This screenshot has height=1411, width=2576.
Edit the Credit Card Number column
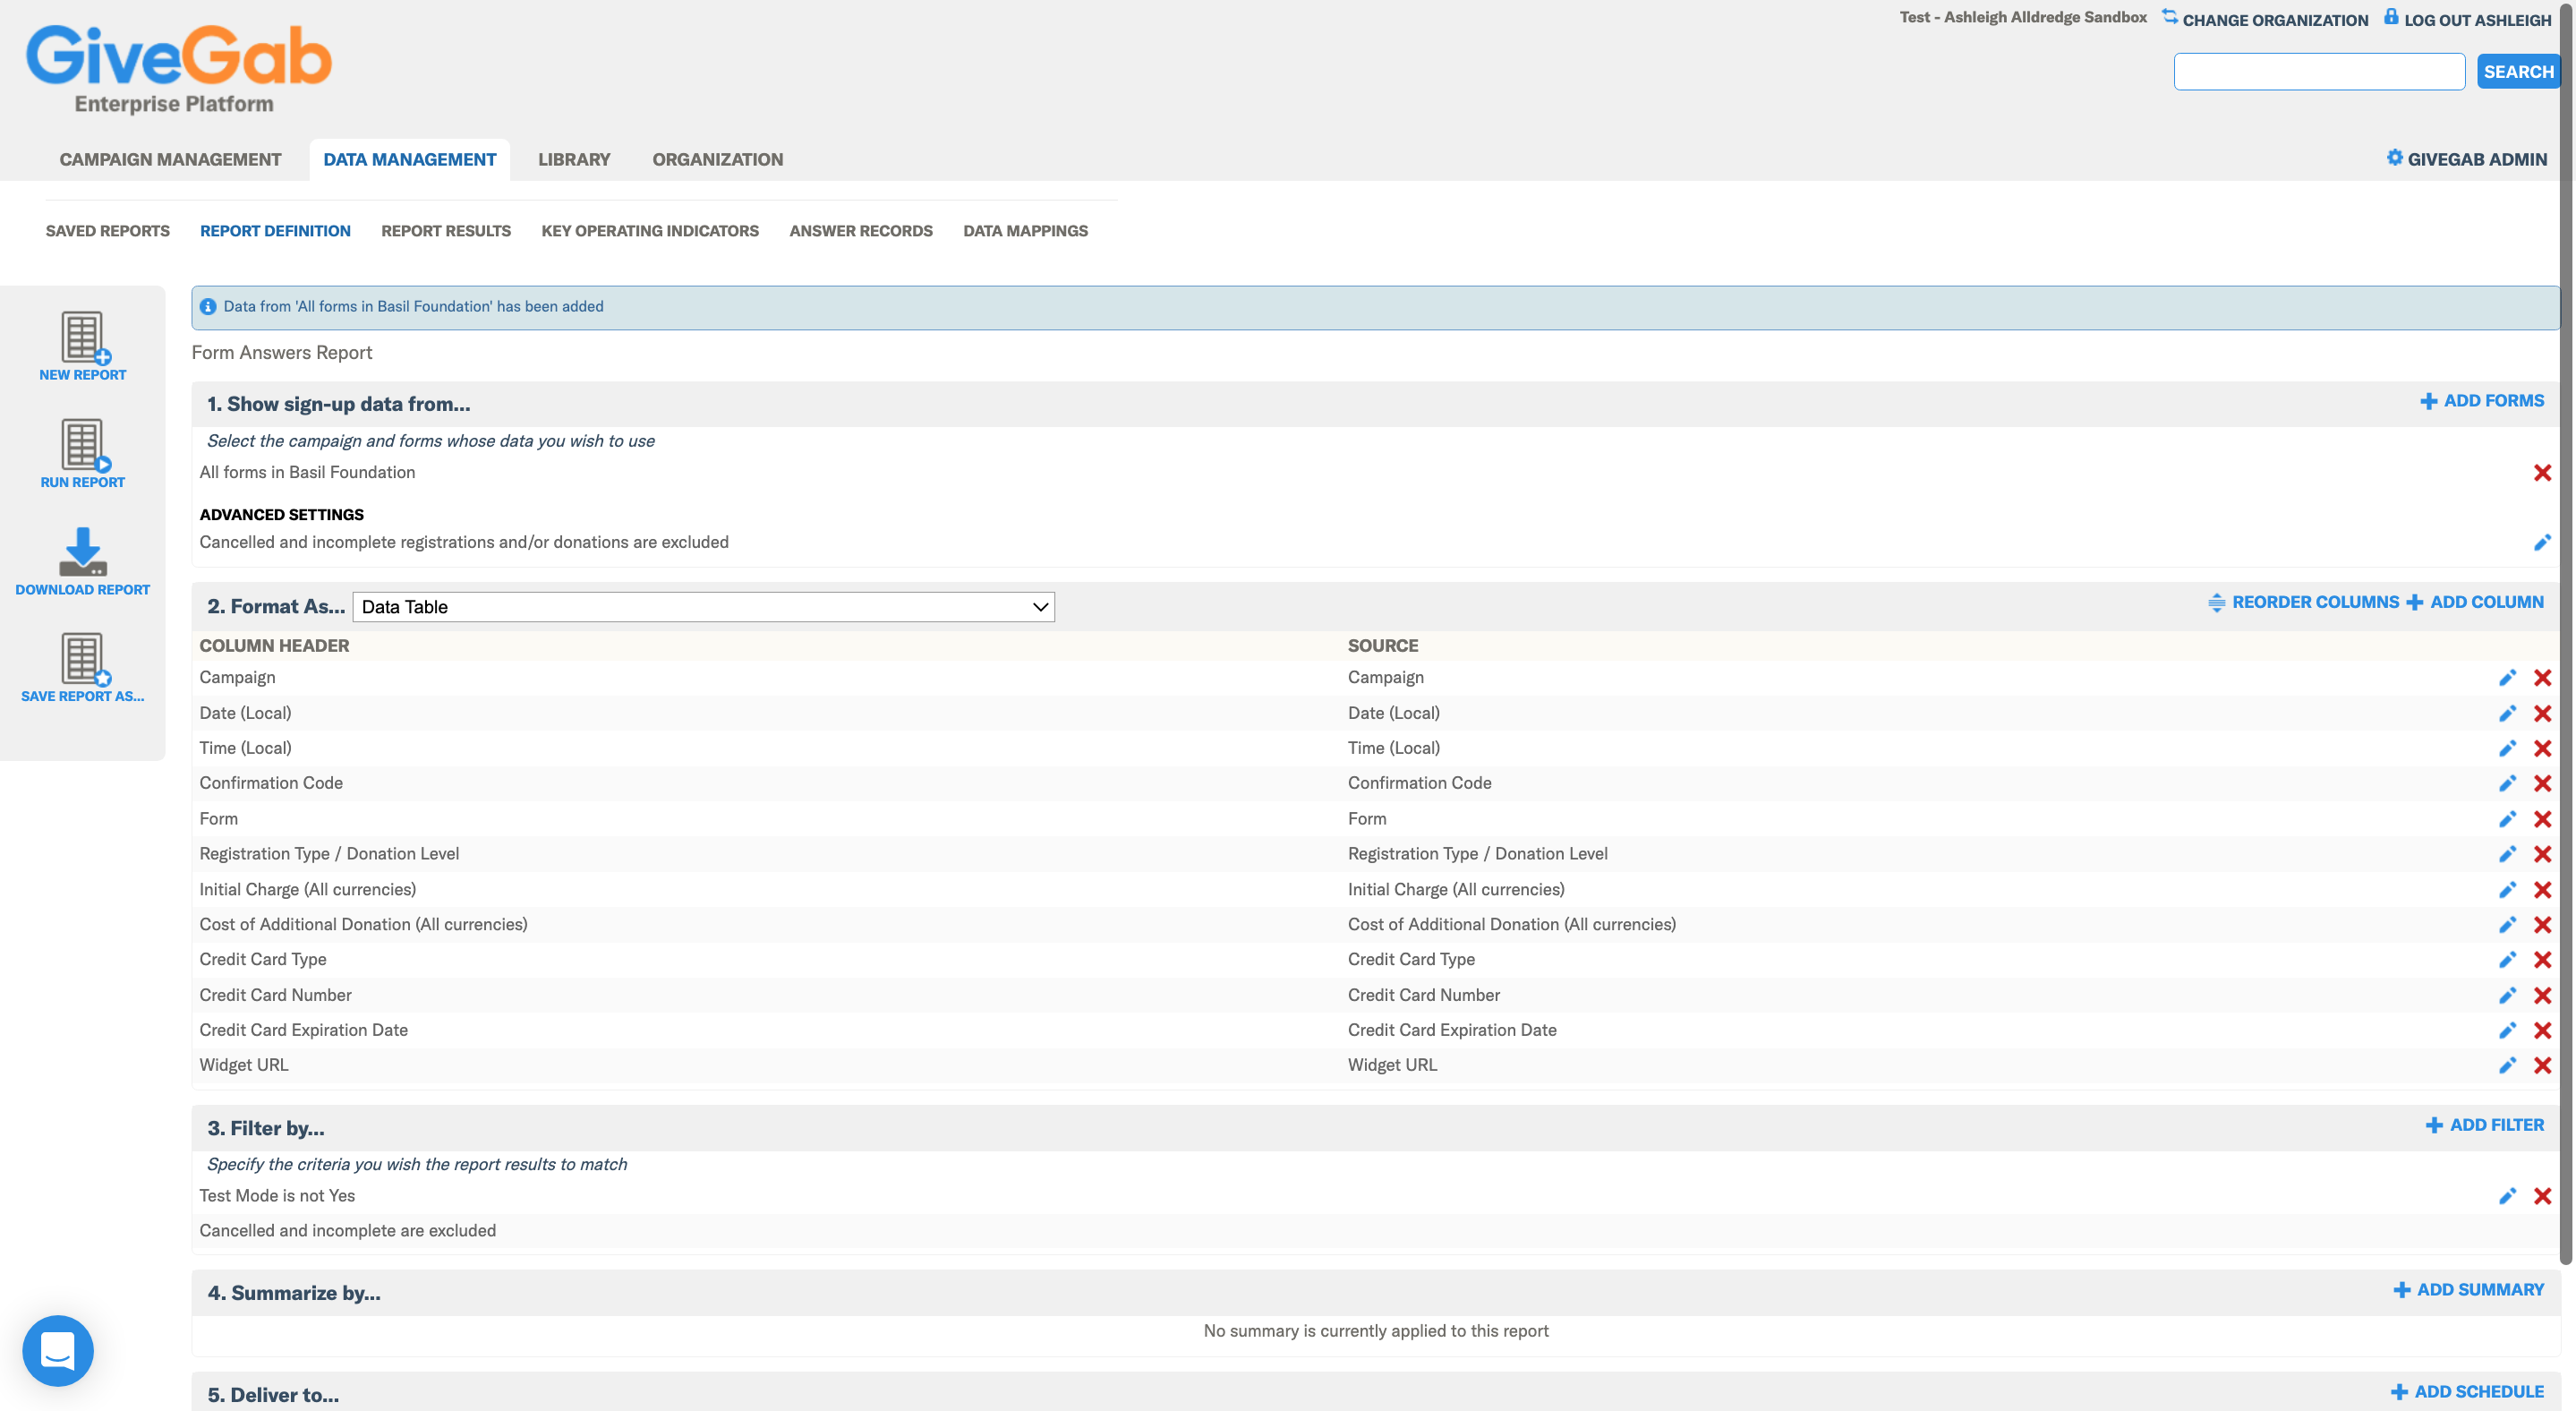2507,996
